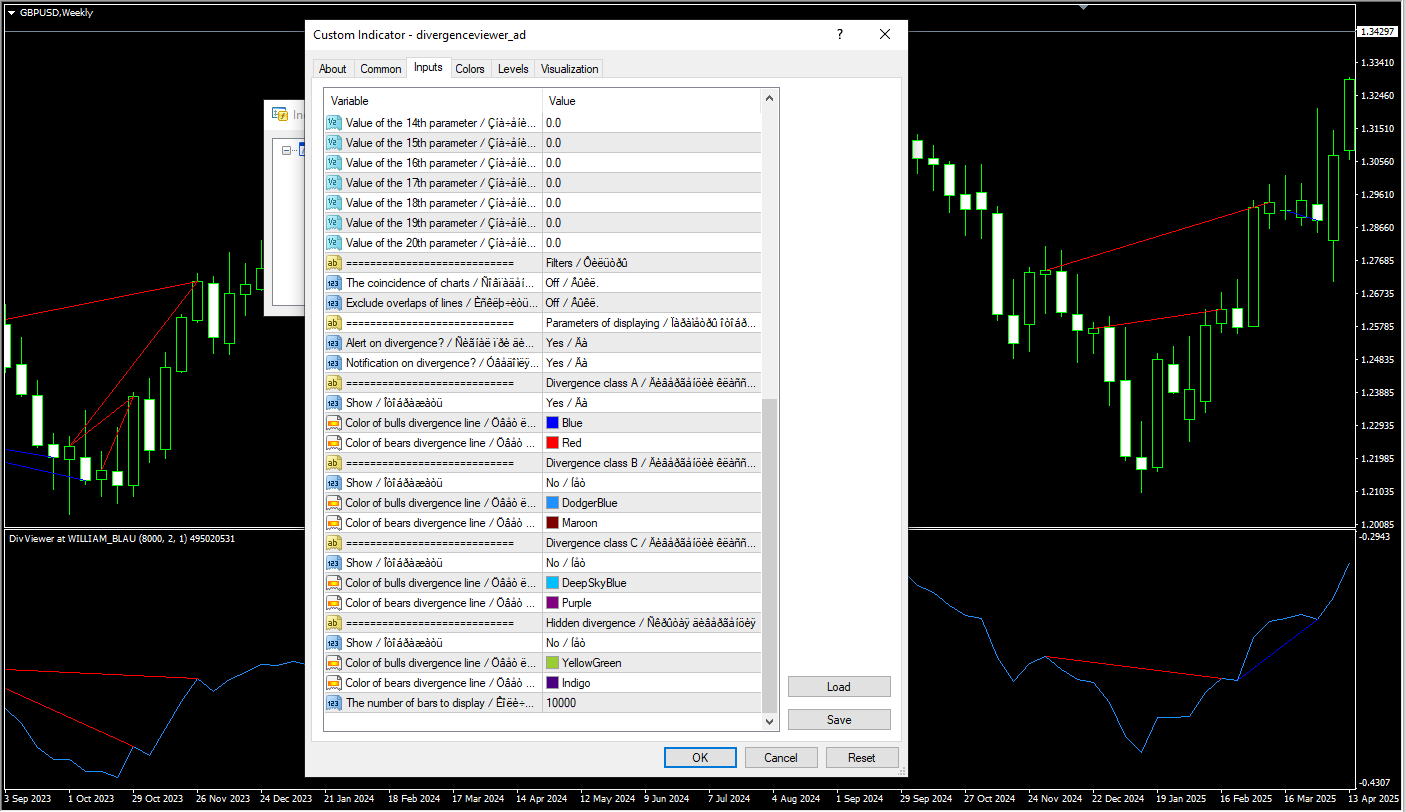Screen dimensions: 1406x812
Task: Click the icon beside 14th parameter row
Action: [x=333, y=123]
